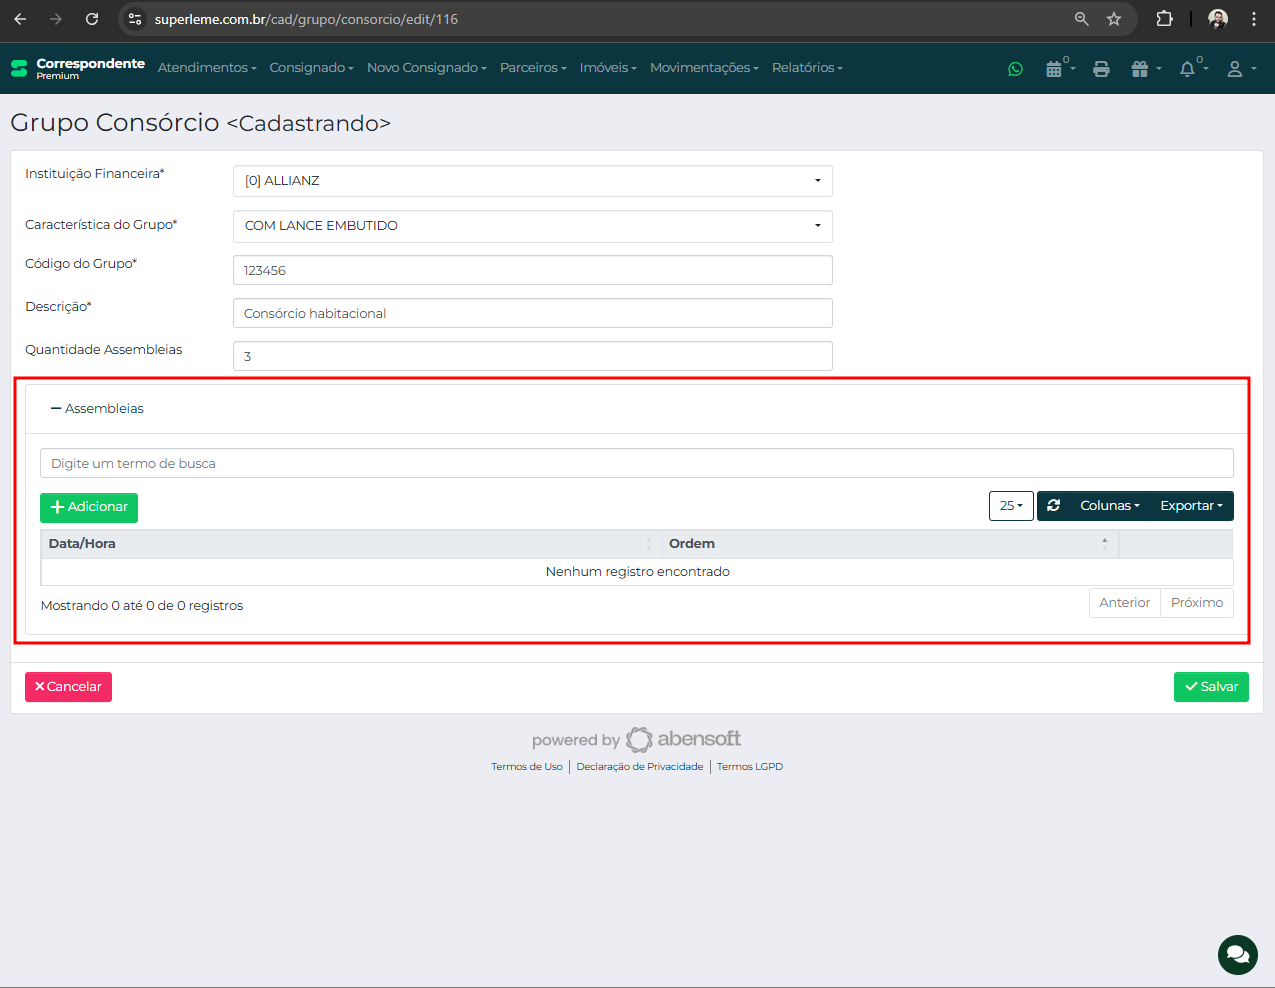
Task: Open the Consignado menu
Action: 311,68
